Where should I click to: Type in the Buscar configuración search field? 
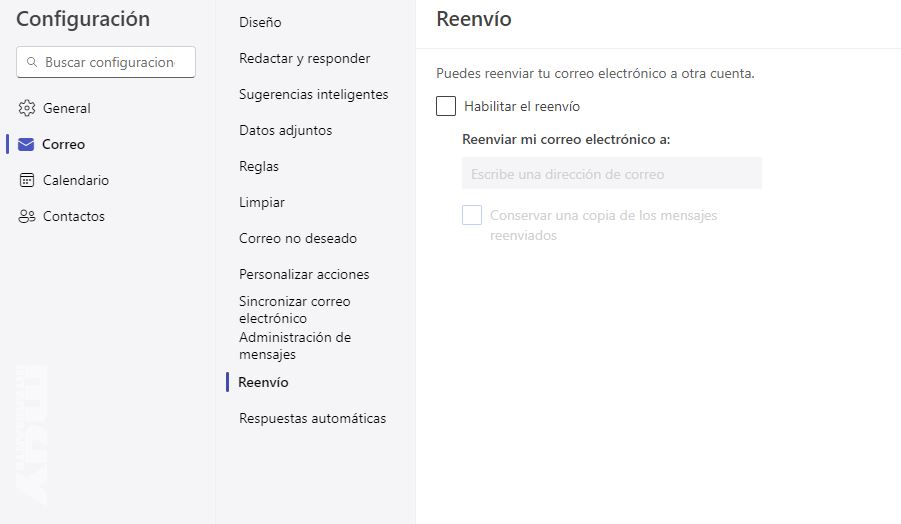(x=110, y=62)
